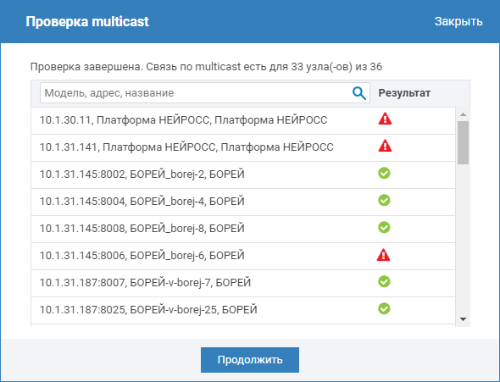Click the Продолжить button
Image resolution: width=500 pixels, height=382 pixels.
click(x=250, y=360)
